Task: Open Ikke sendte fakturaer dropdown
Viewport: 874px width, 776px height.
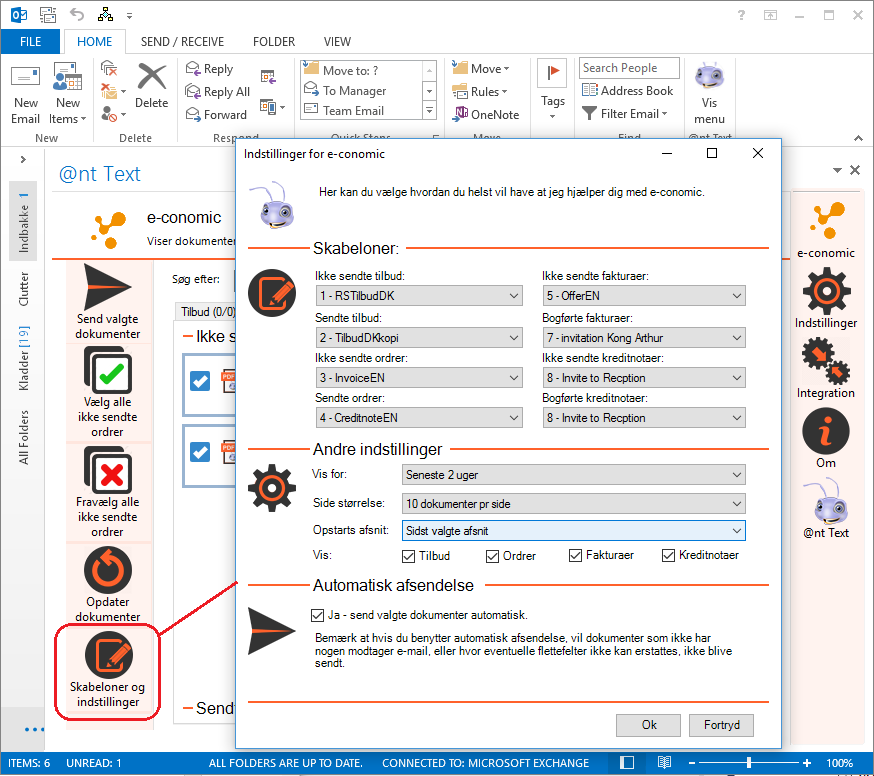Action: click(644, 295)
